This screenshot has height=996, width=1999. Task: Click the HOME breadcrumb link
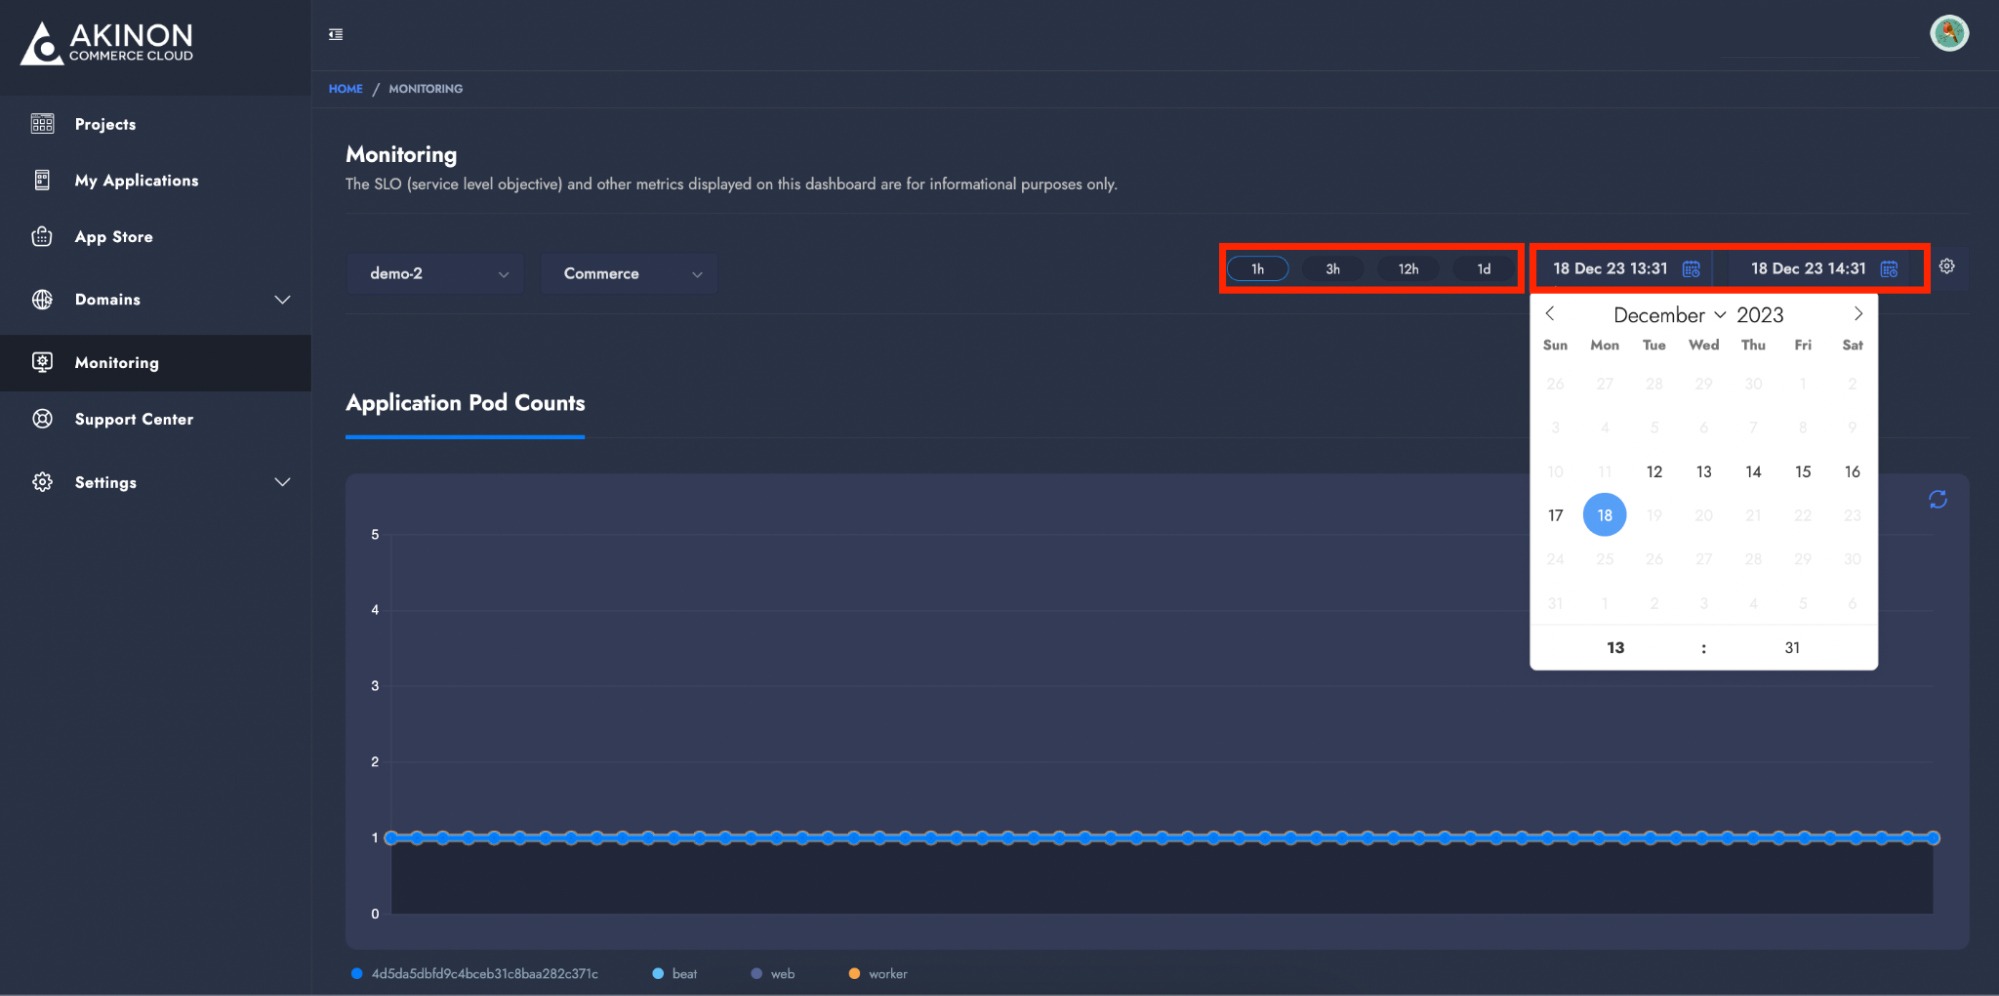point(345,89)
